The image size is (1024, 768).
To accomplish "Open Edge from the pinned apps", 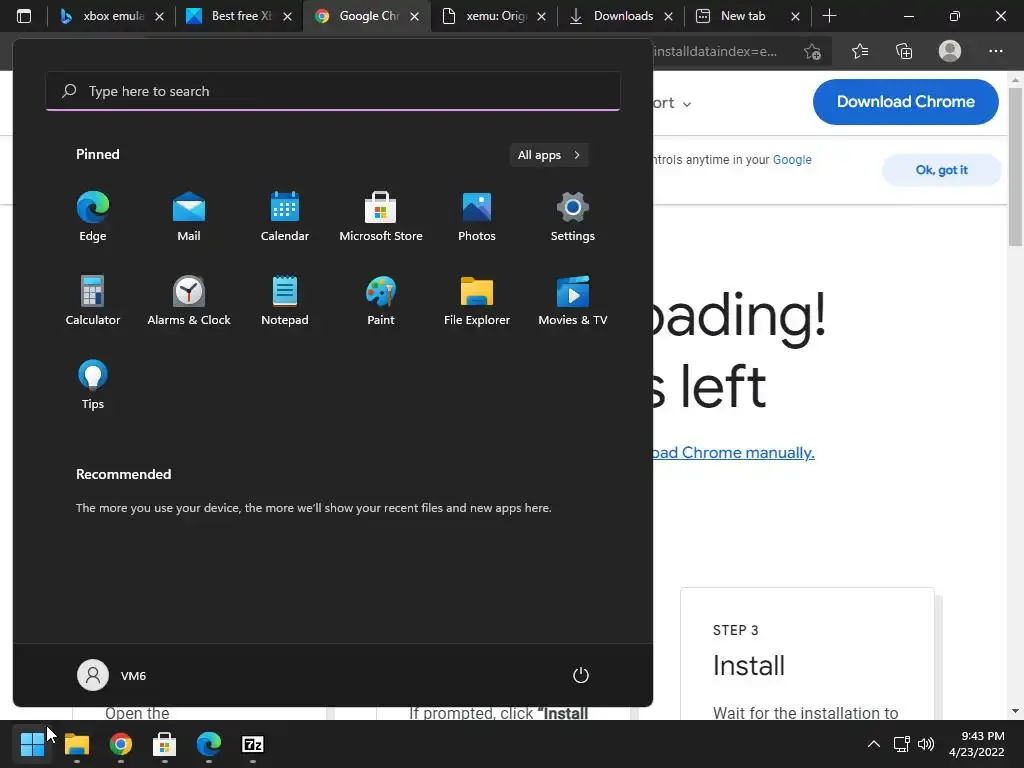I will [x=93, y=217].
